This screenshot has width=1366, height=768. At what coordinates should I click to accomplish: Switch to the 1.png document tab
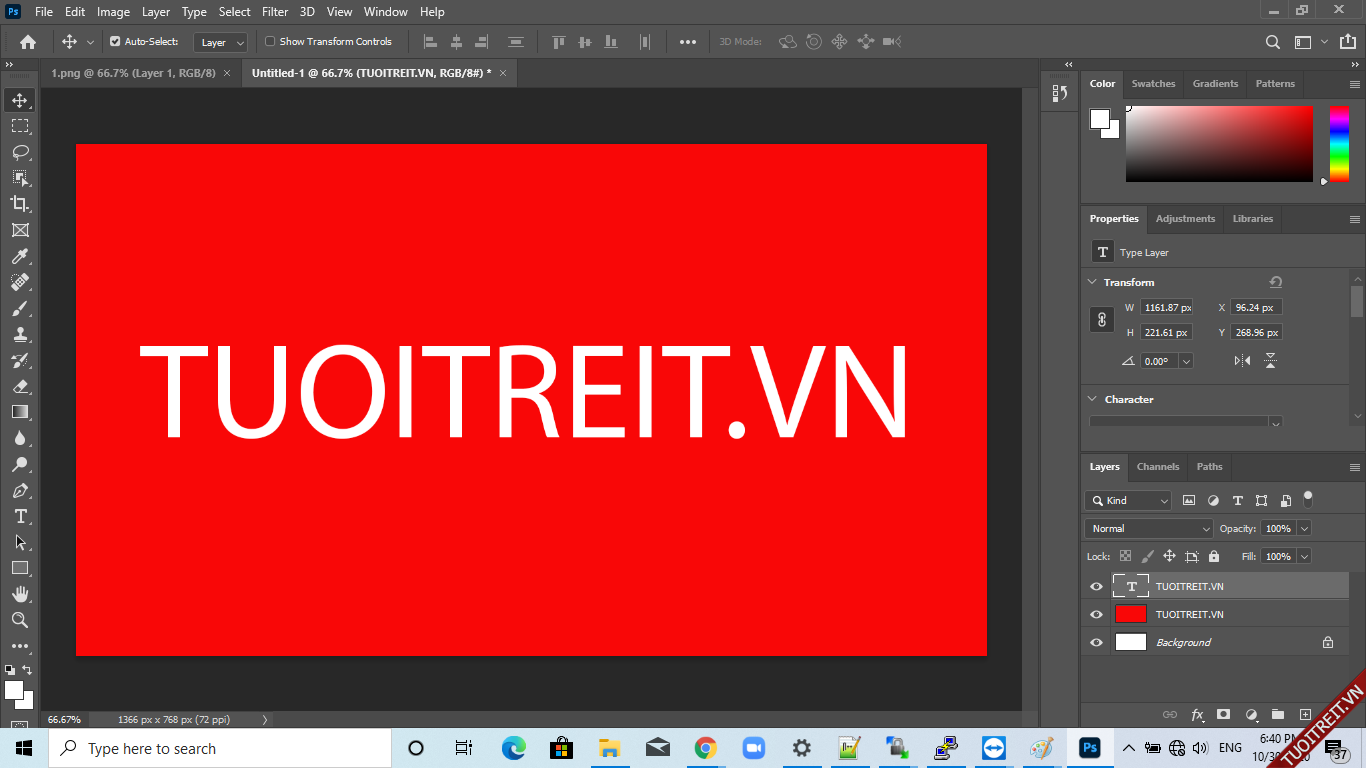133,73
